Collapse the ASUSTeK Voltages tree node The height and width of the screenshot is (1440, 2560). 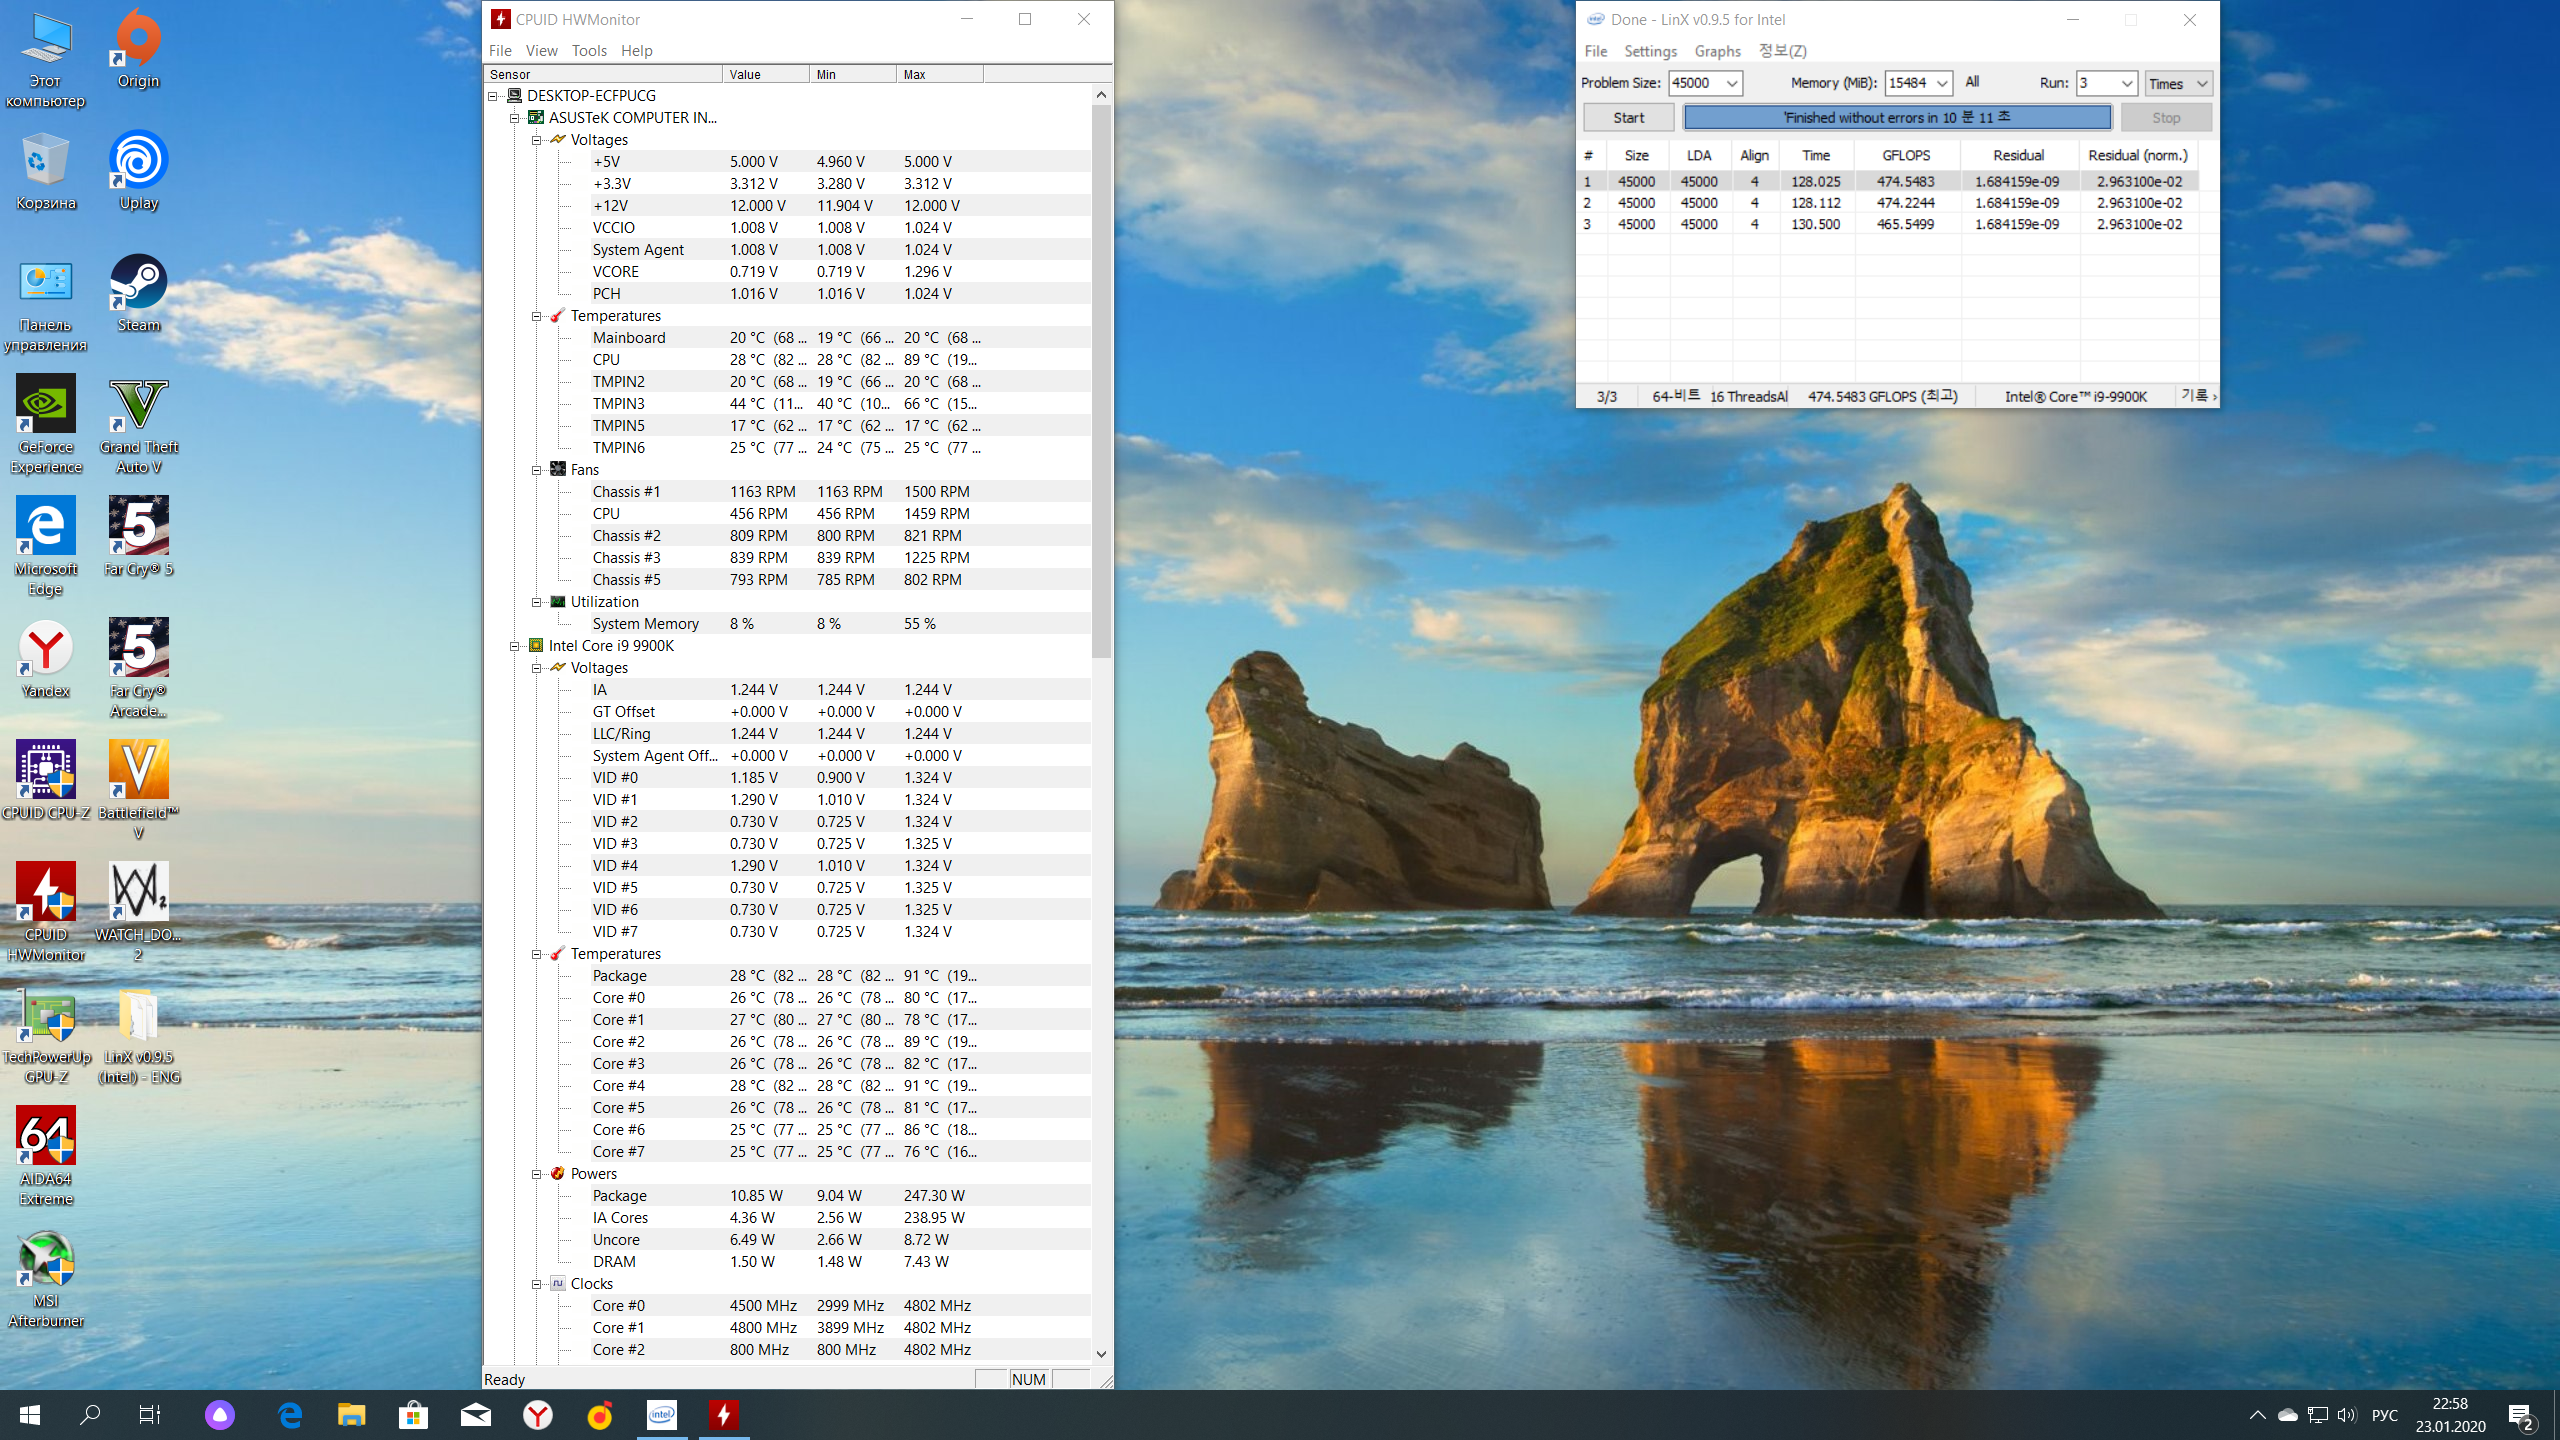point(537,140)
